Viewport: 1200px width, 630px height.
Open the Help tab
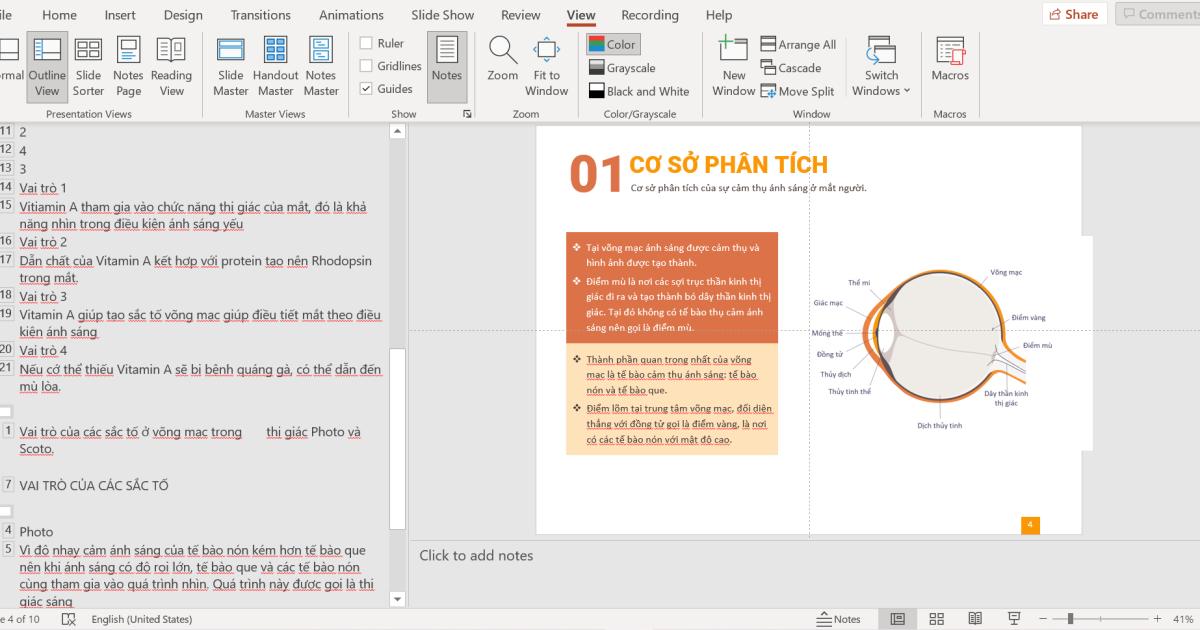(719, 15)
